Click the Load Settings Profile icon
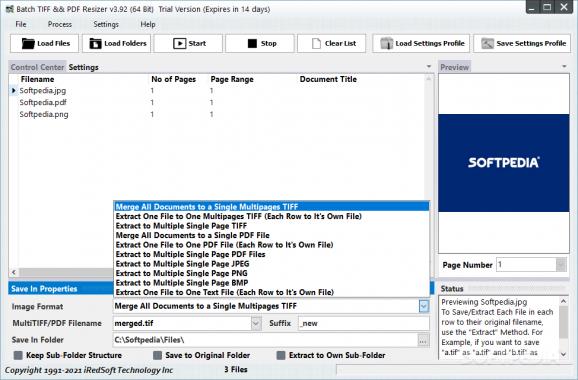 (x=386, y=43)
